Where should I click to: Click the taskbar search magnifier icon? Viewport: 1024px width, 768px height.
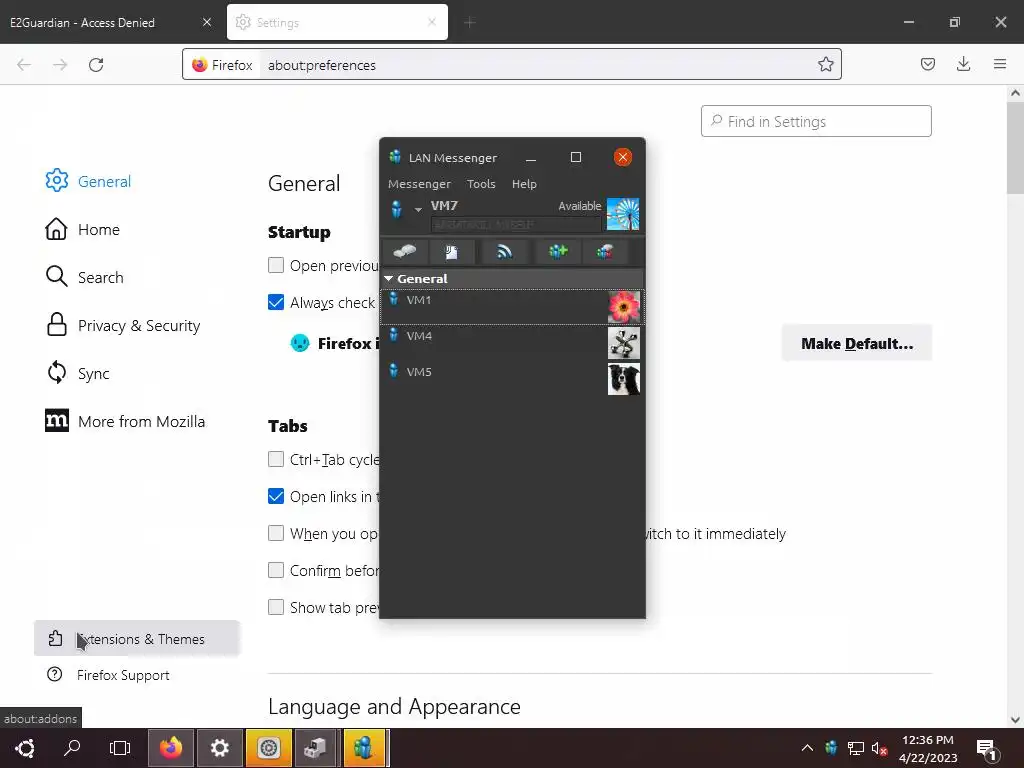point(72,748)
